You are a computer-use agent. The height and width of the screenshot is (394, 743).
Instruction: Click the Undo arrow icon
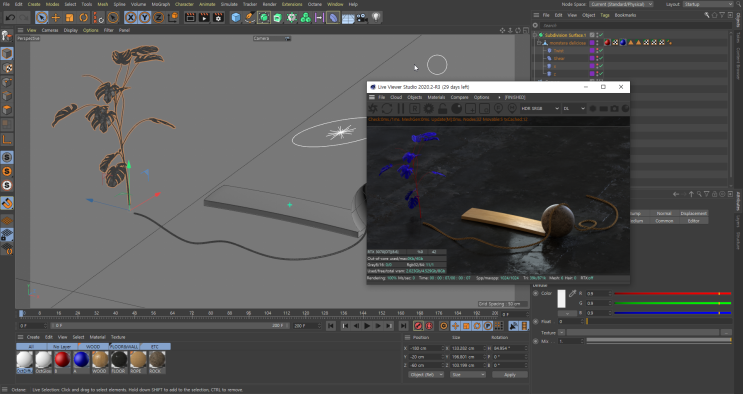(10, 18)
